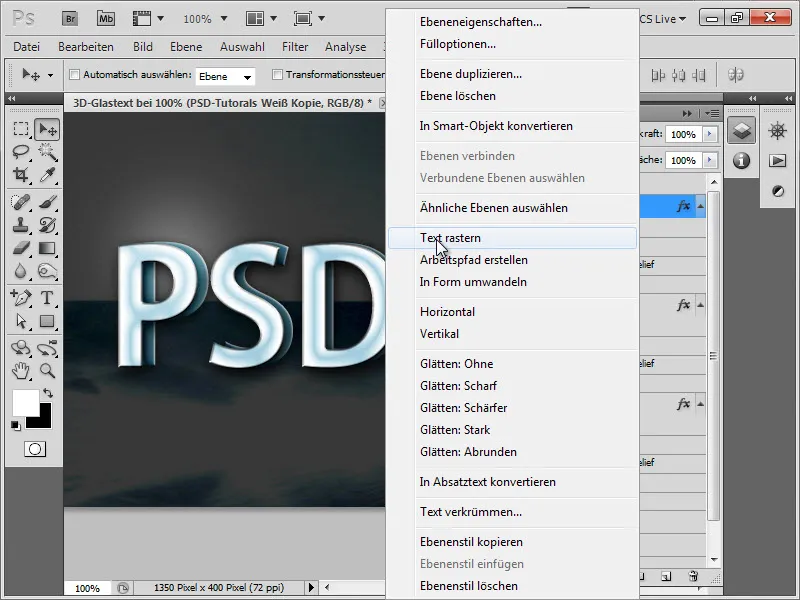This screenshot has height=600, width=800.
Task: Open the Layers panel icon in the dock
Action: (741, 131)
